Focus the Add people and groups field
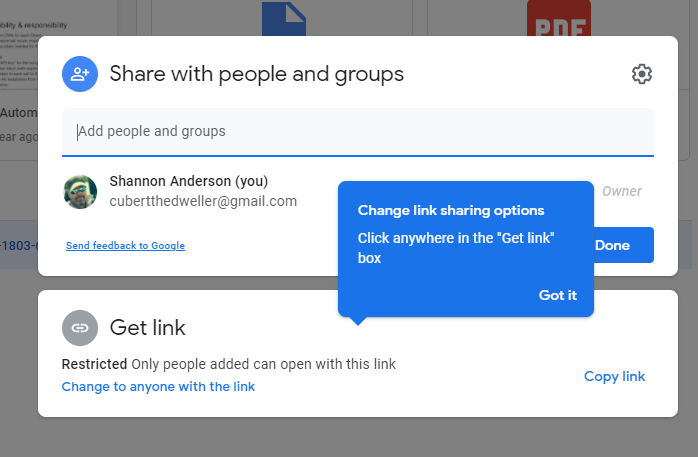The width and height of the screenshot is (698, 457). pos(357,132)
